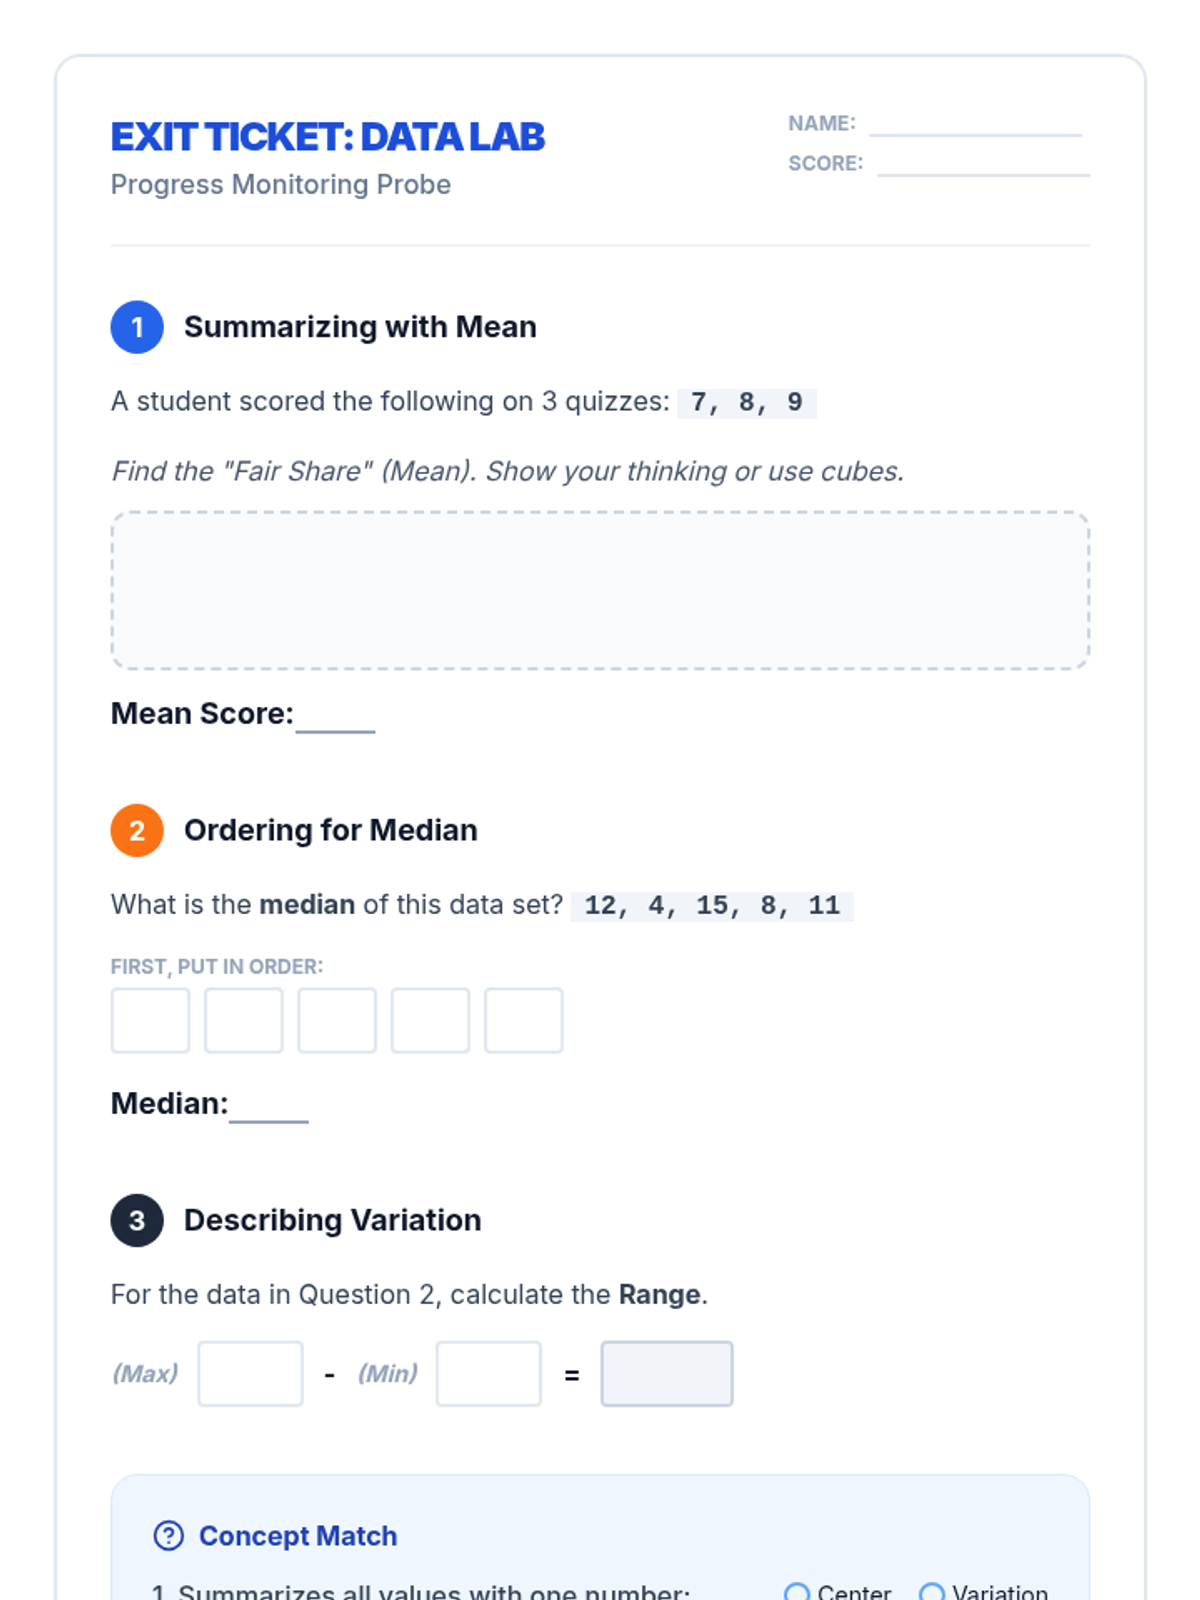Click the Range result box after equals
The width and height of the screenshot is (1200, 1600).
[x=667, y=1373]
